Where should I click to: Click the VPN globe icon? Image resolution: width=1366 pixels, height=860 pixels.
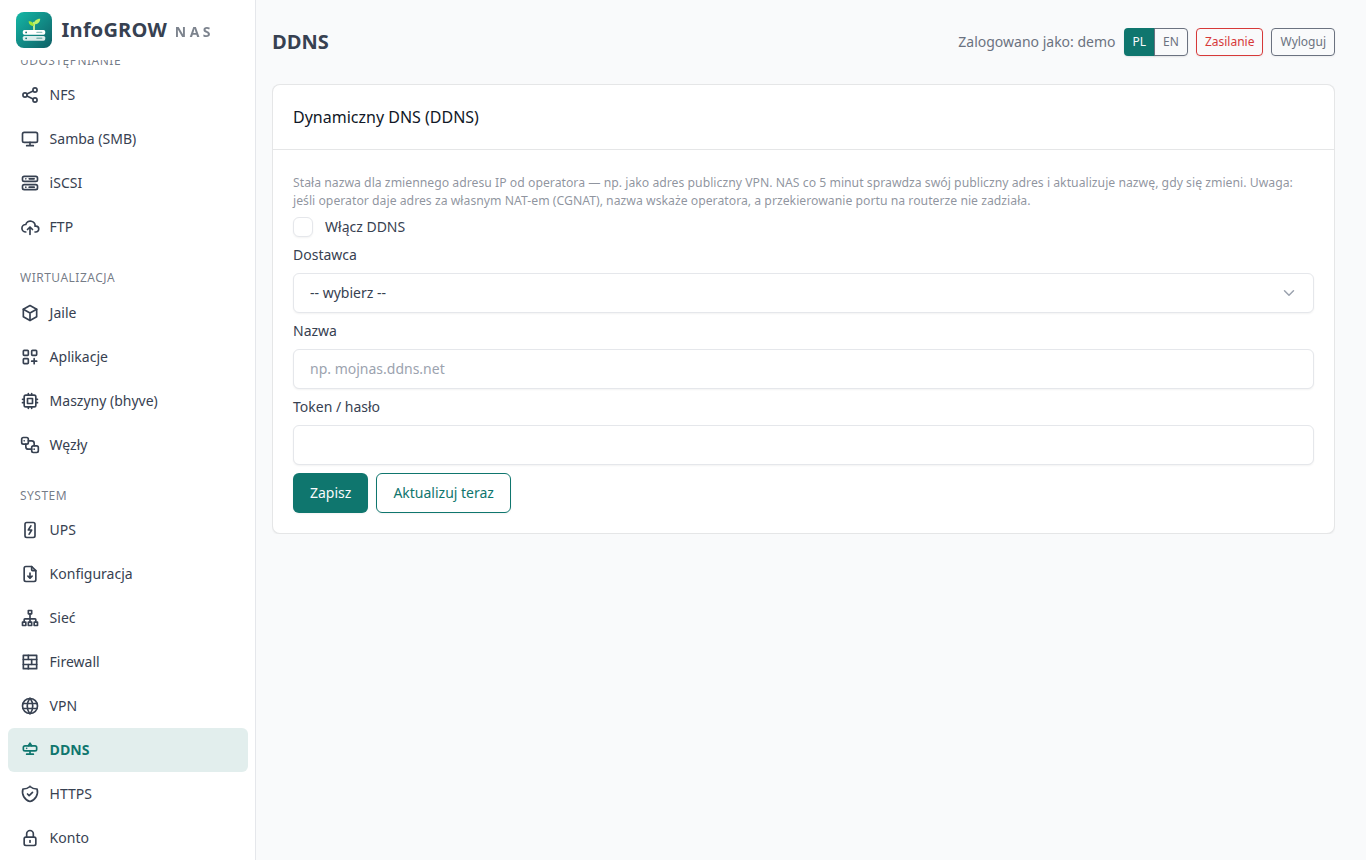pos(30,706)
